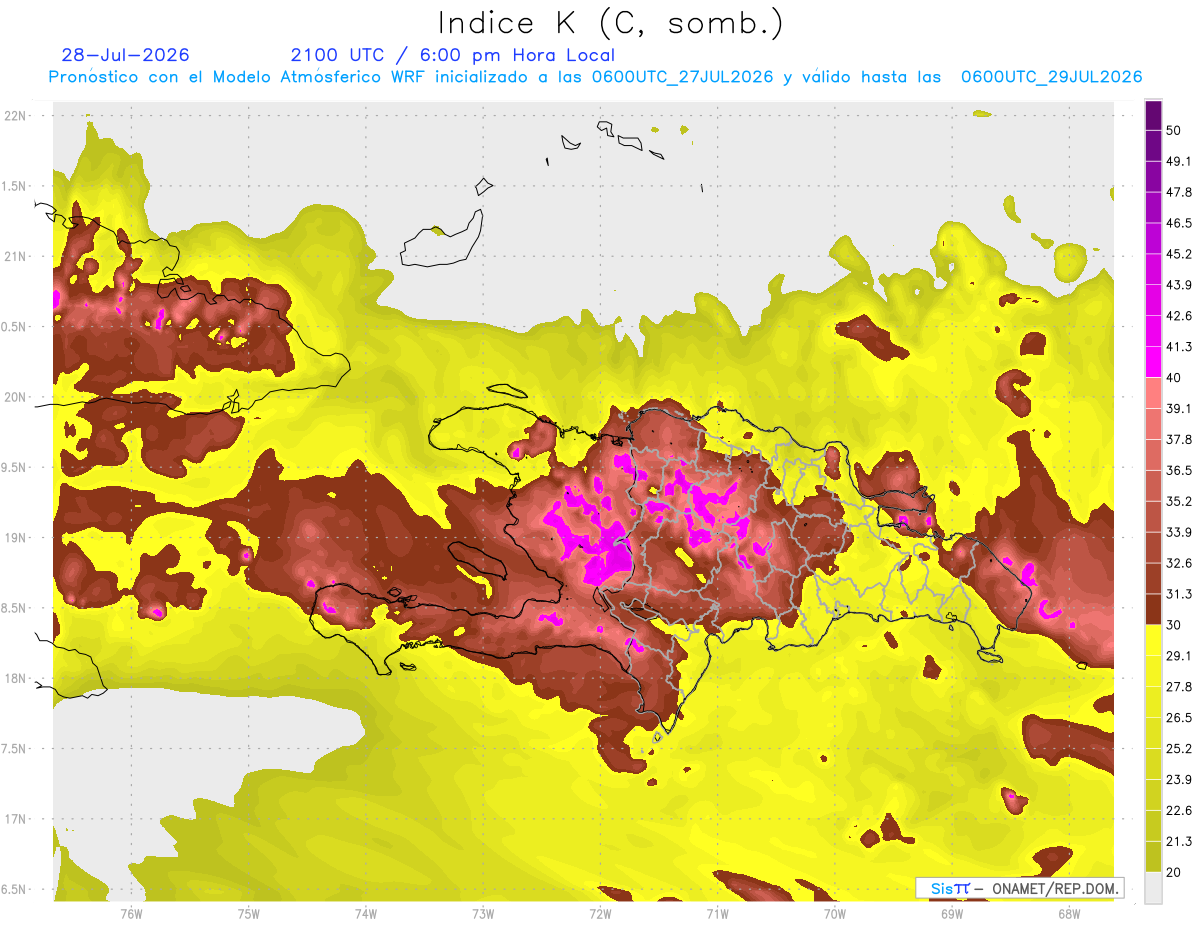Image resolution: width=1200 pixels, height=927 pixels.
Task: Click the colorbar value '42.6'
Action: coord(1179,316)
